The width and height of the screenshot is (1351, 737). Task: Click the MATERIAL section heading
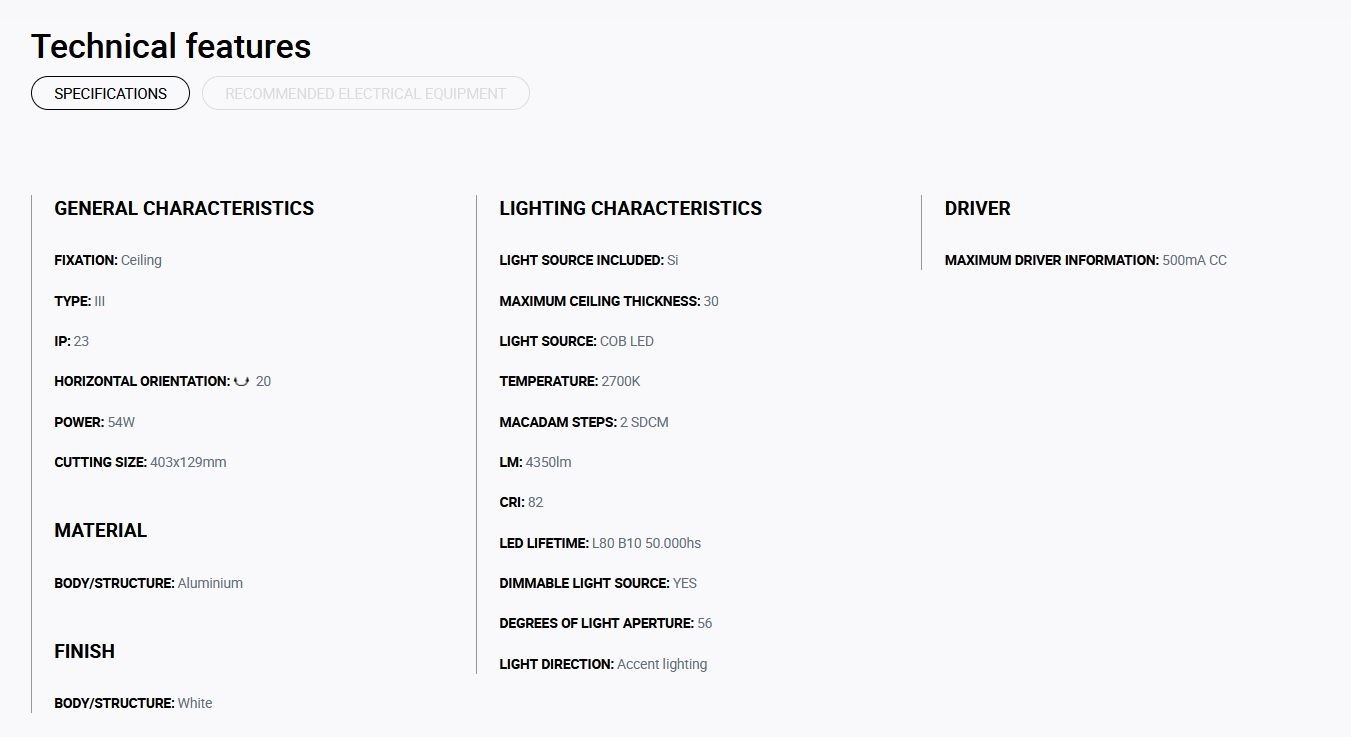[x=100, y=530]
